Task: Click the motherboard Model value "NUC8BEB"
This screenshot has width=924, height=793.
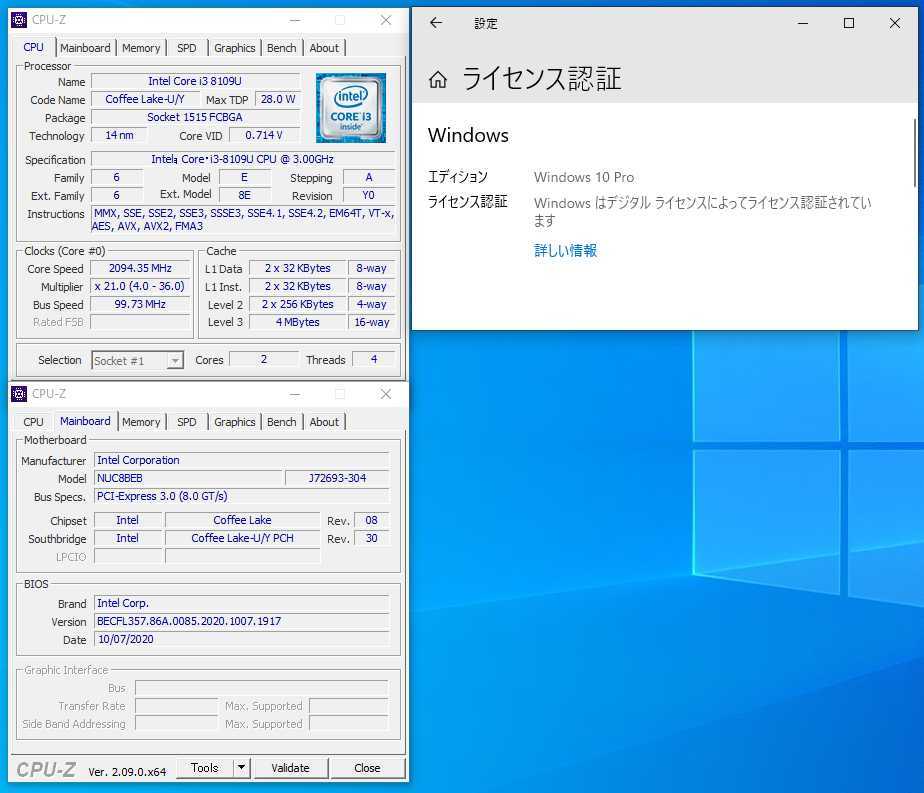Action: coord(189,478)
